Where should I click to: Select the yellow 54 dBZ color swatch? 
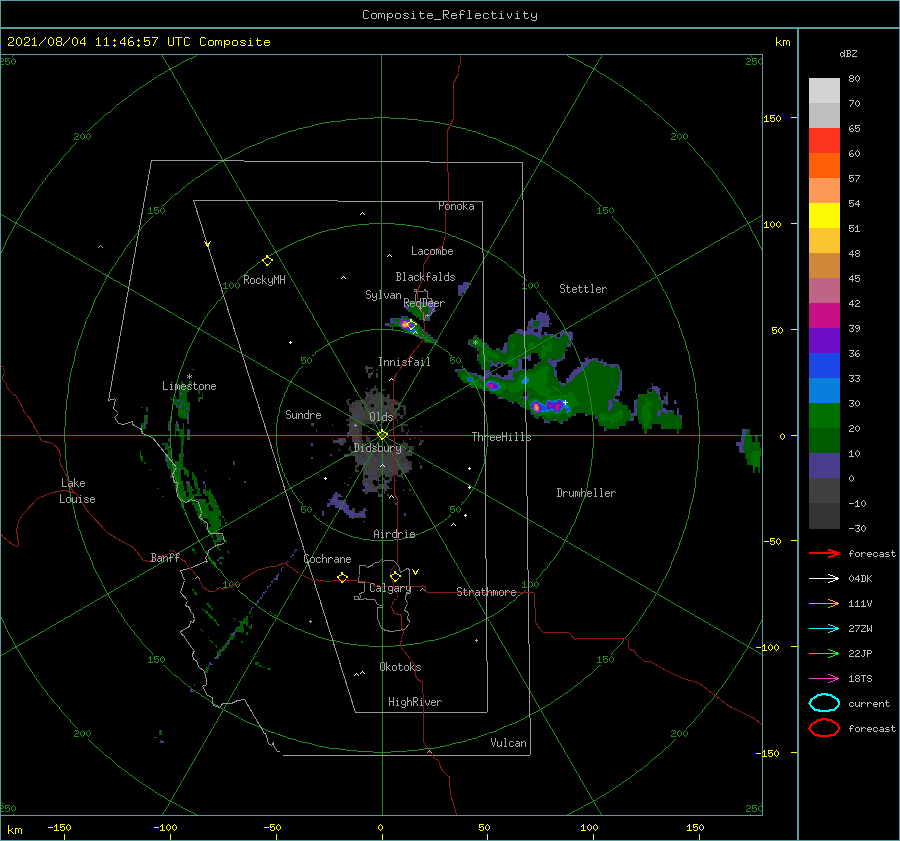coord(824,215)
